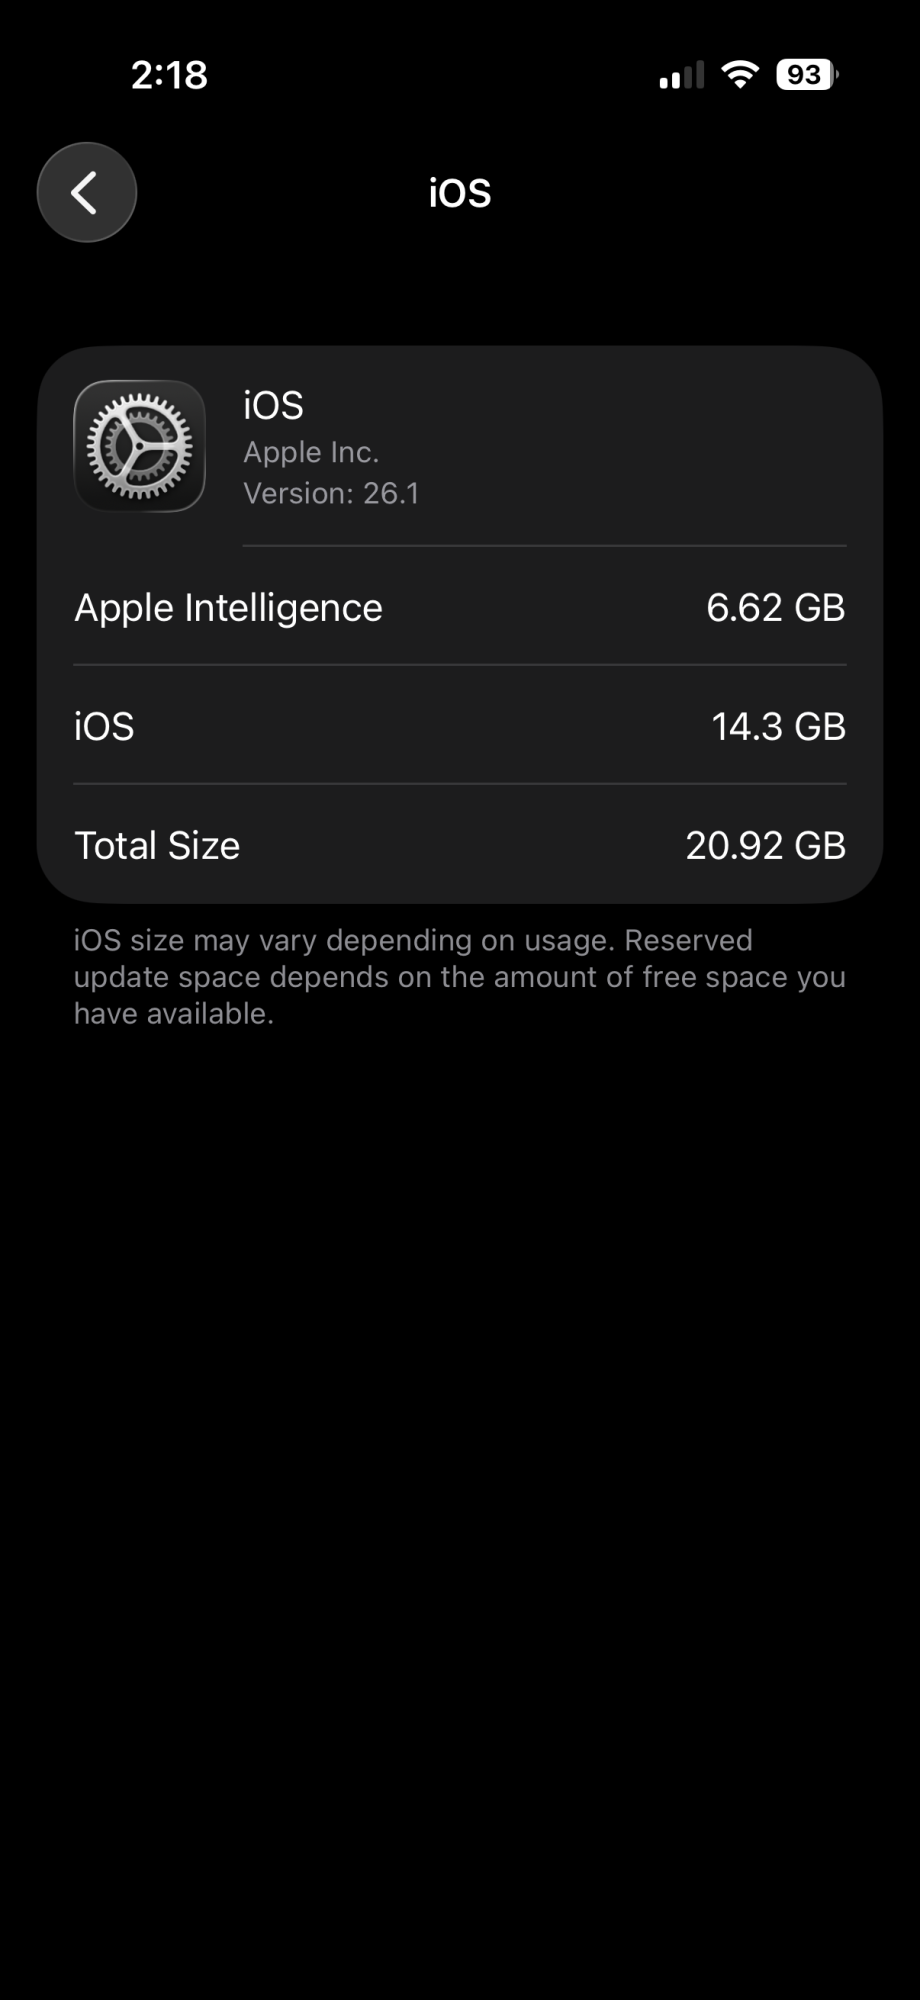
Task: Select the Total Size row label
Action: point(157,845)
